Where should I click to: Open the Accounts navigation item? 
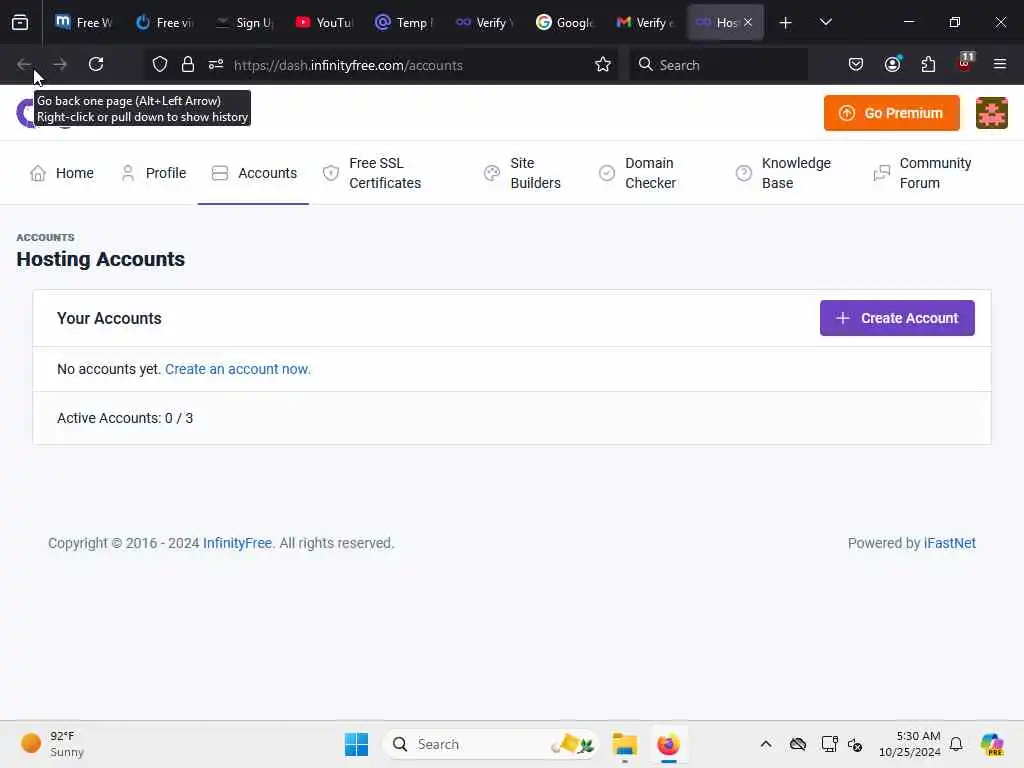click(254, 173)
